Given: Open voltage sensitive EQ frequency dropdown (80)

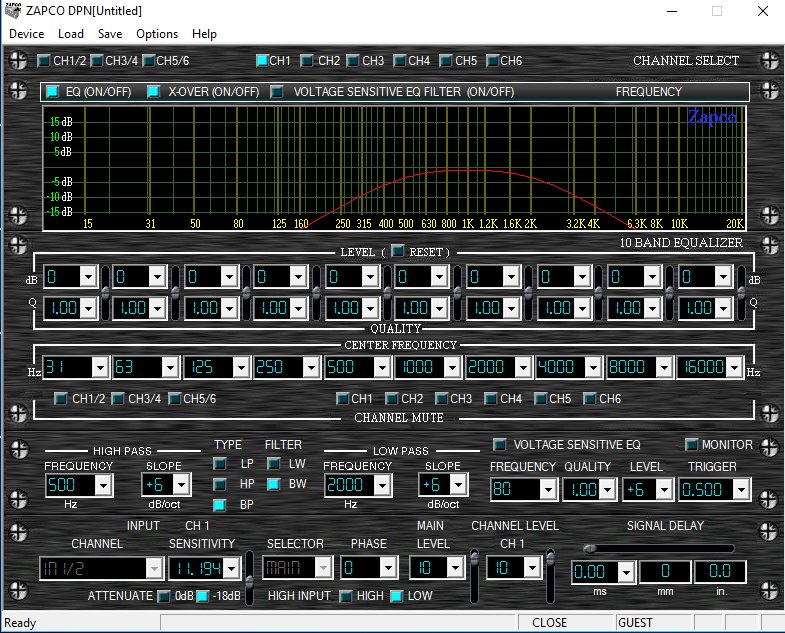Looking at the screenshot, I should [x=548, y=489].
